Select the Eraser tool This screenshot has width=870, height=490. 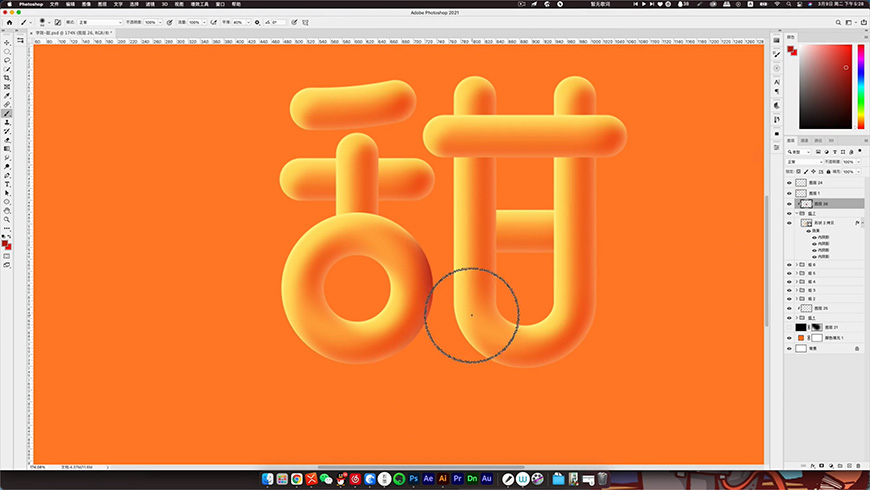pos(7,140)
